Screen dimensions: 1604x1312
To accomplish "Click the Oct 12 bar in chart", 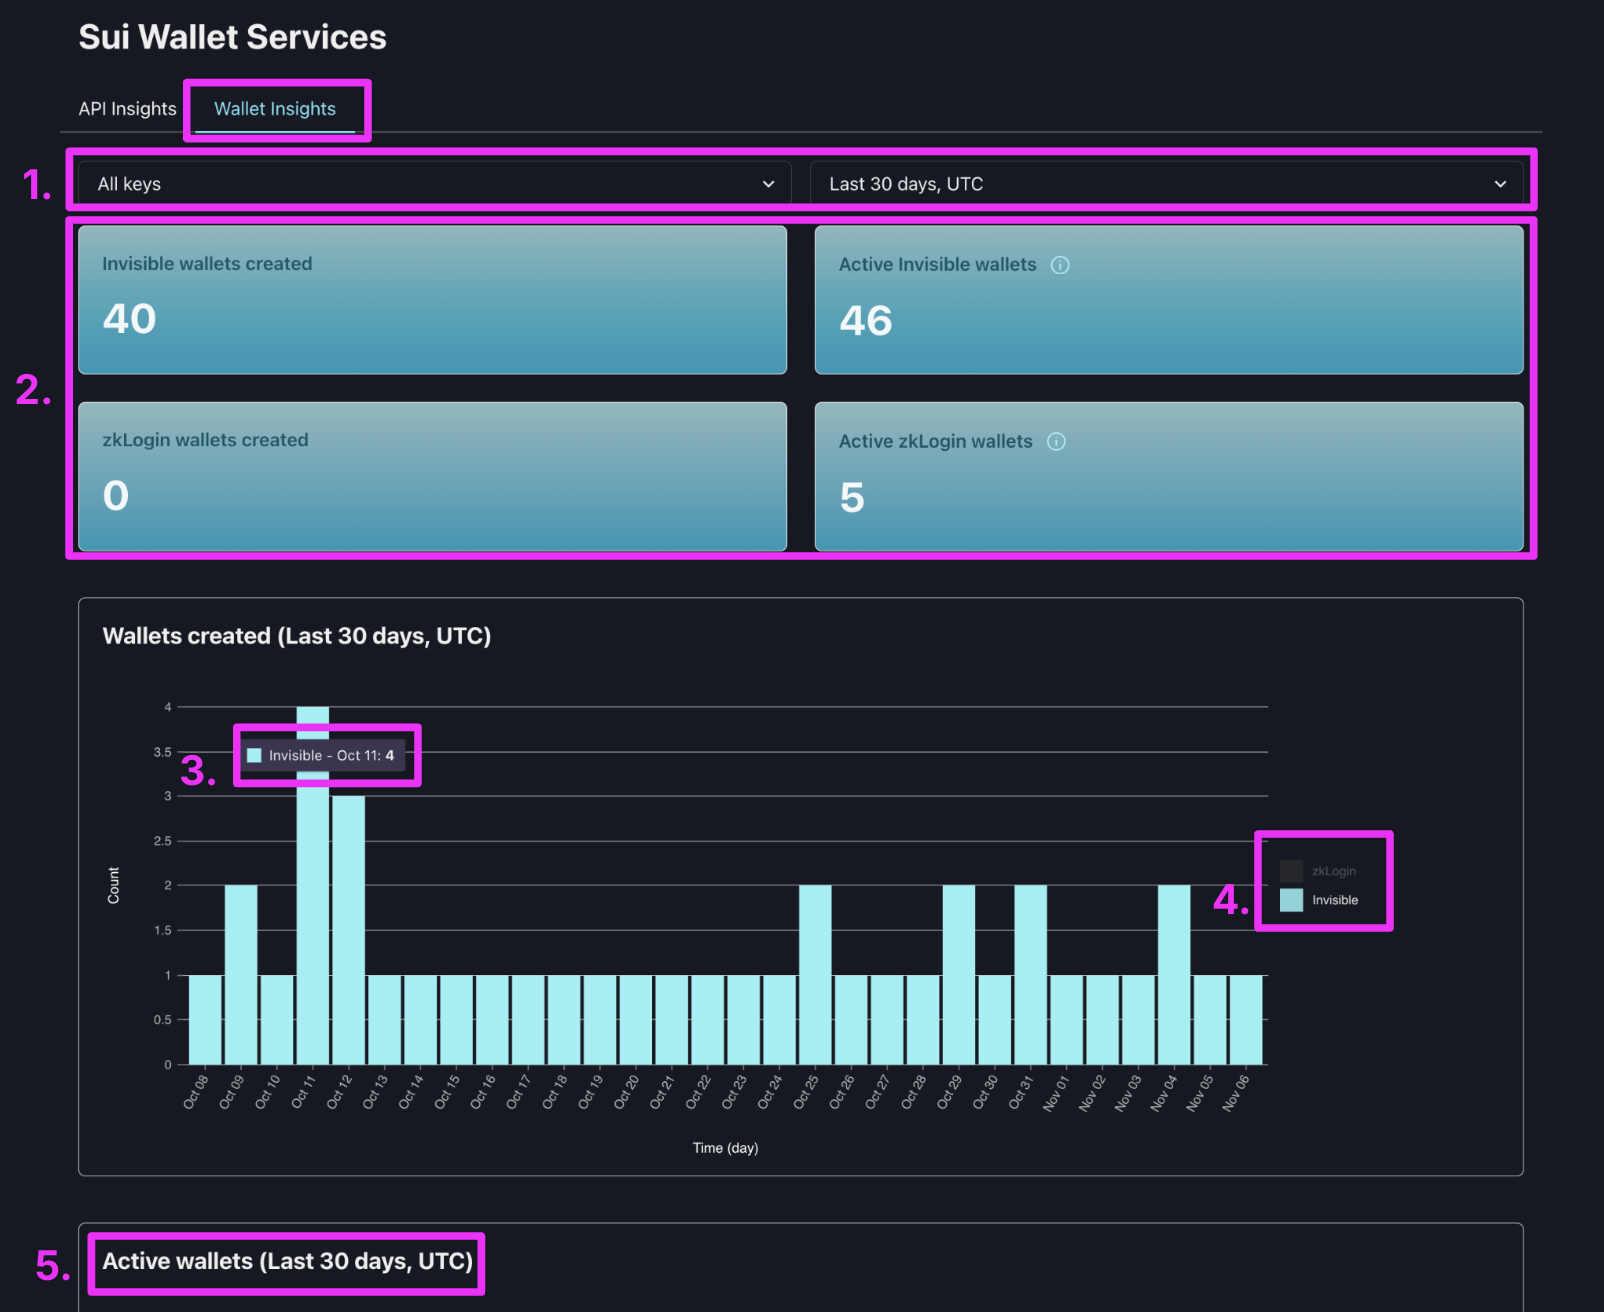I will (x=348, y=930).
